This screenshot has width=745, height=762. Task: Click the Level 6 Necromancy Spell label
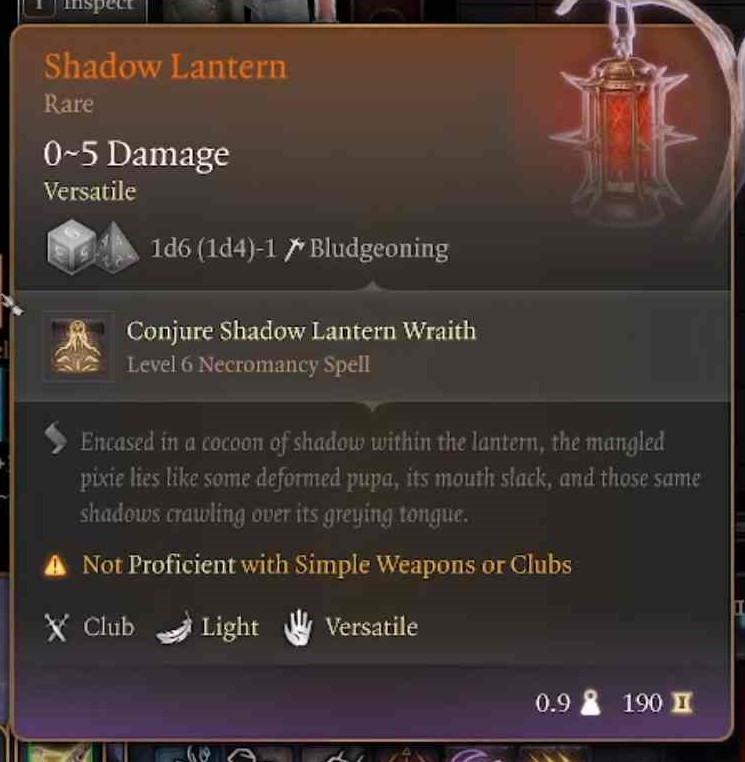248,364
